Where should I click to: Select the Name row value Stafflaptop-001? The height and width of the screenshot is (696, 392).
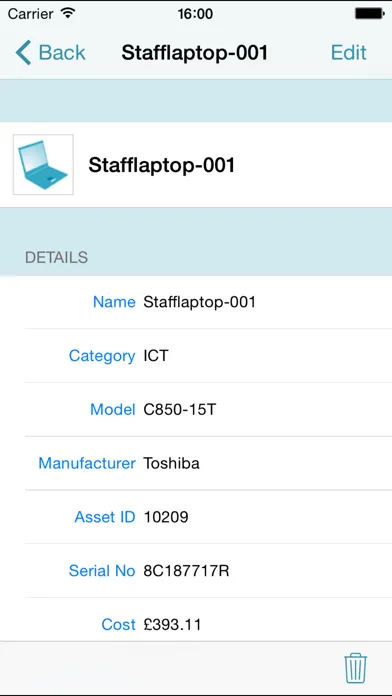[200, 302]
